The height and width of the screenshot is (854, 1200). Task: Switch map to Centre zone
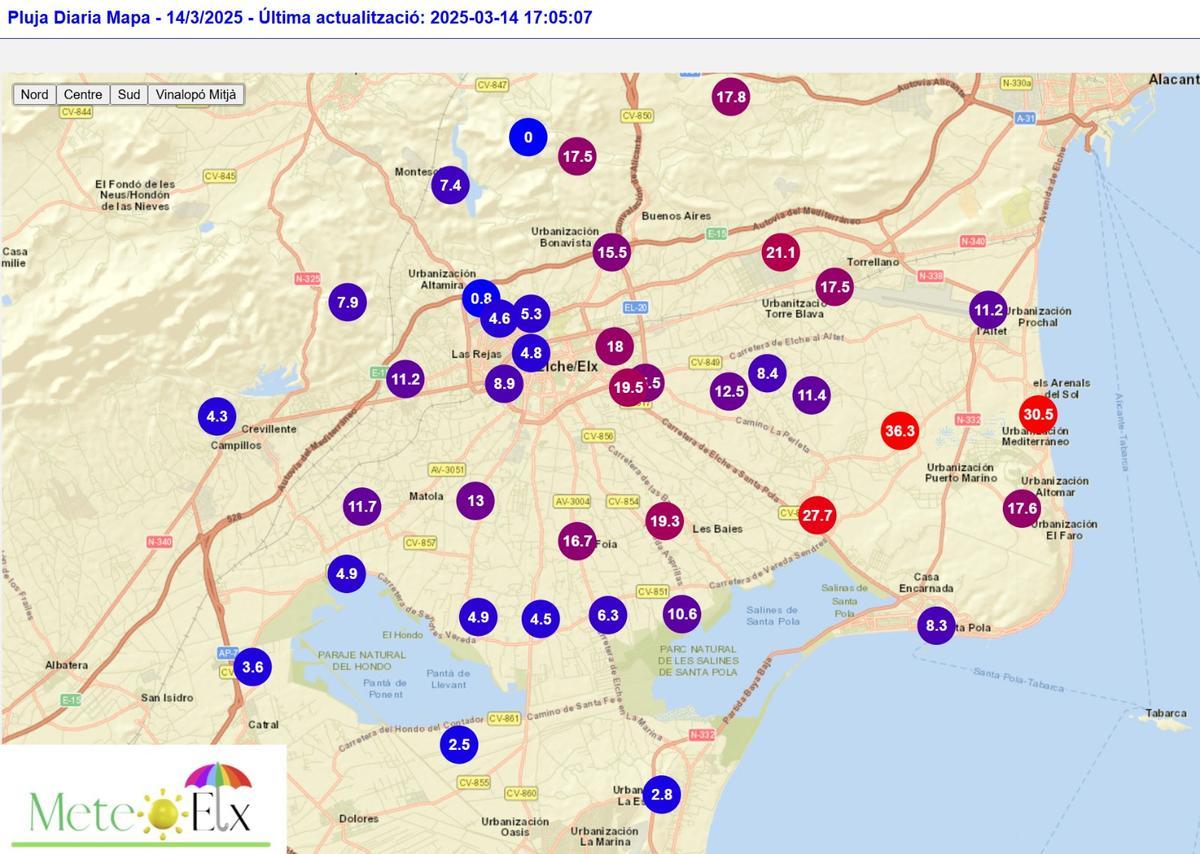(83, 95)
